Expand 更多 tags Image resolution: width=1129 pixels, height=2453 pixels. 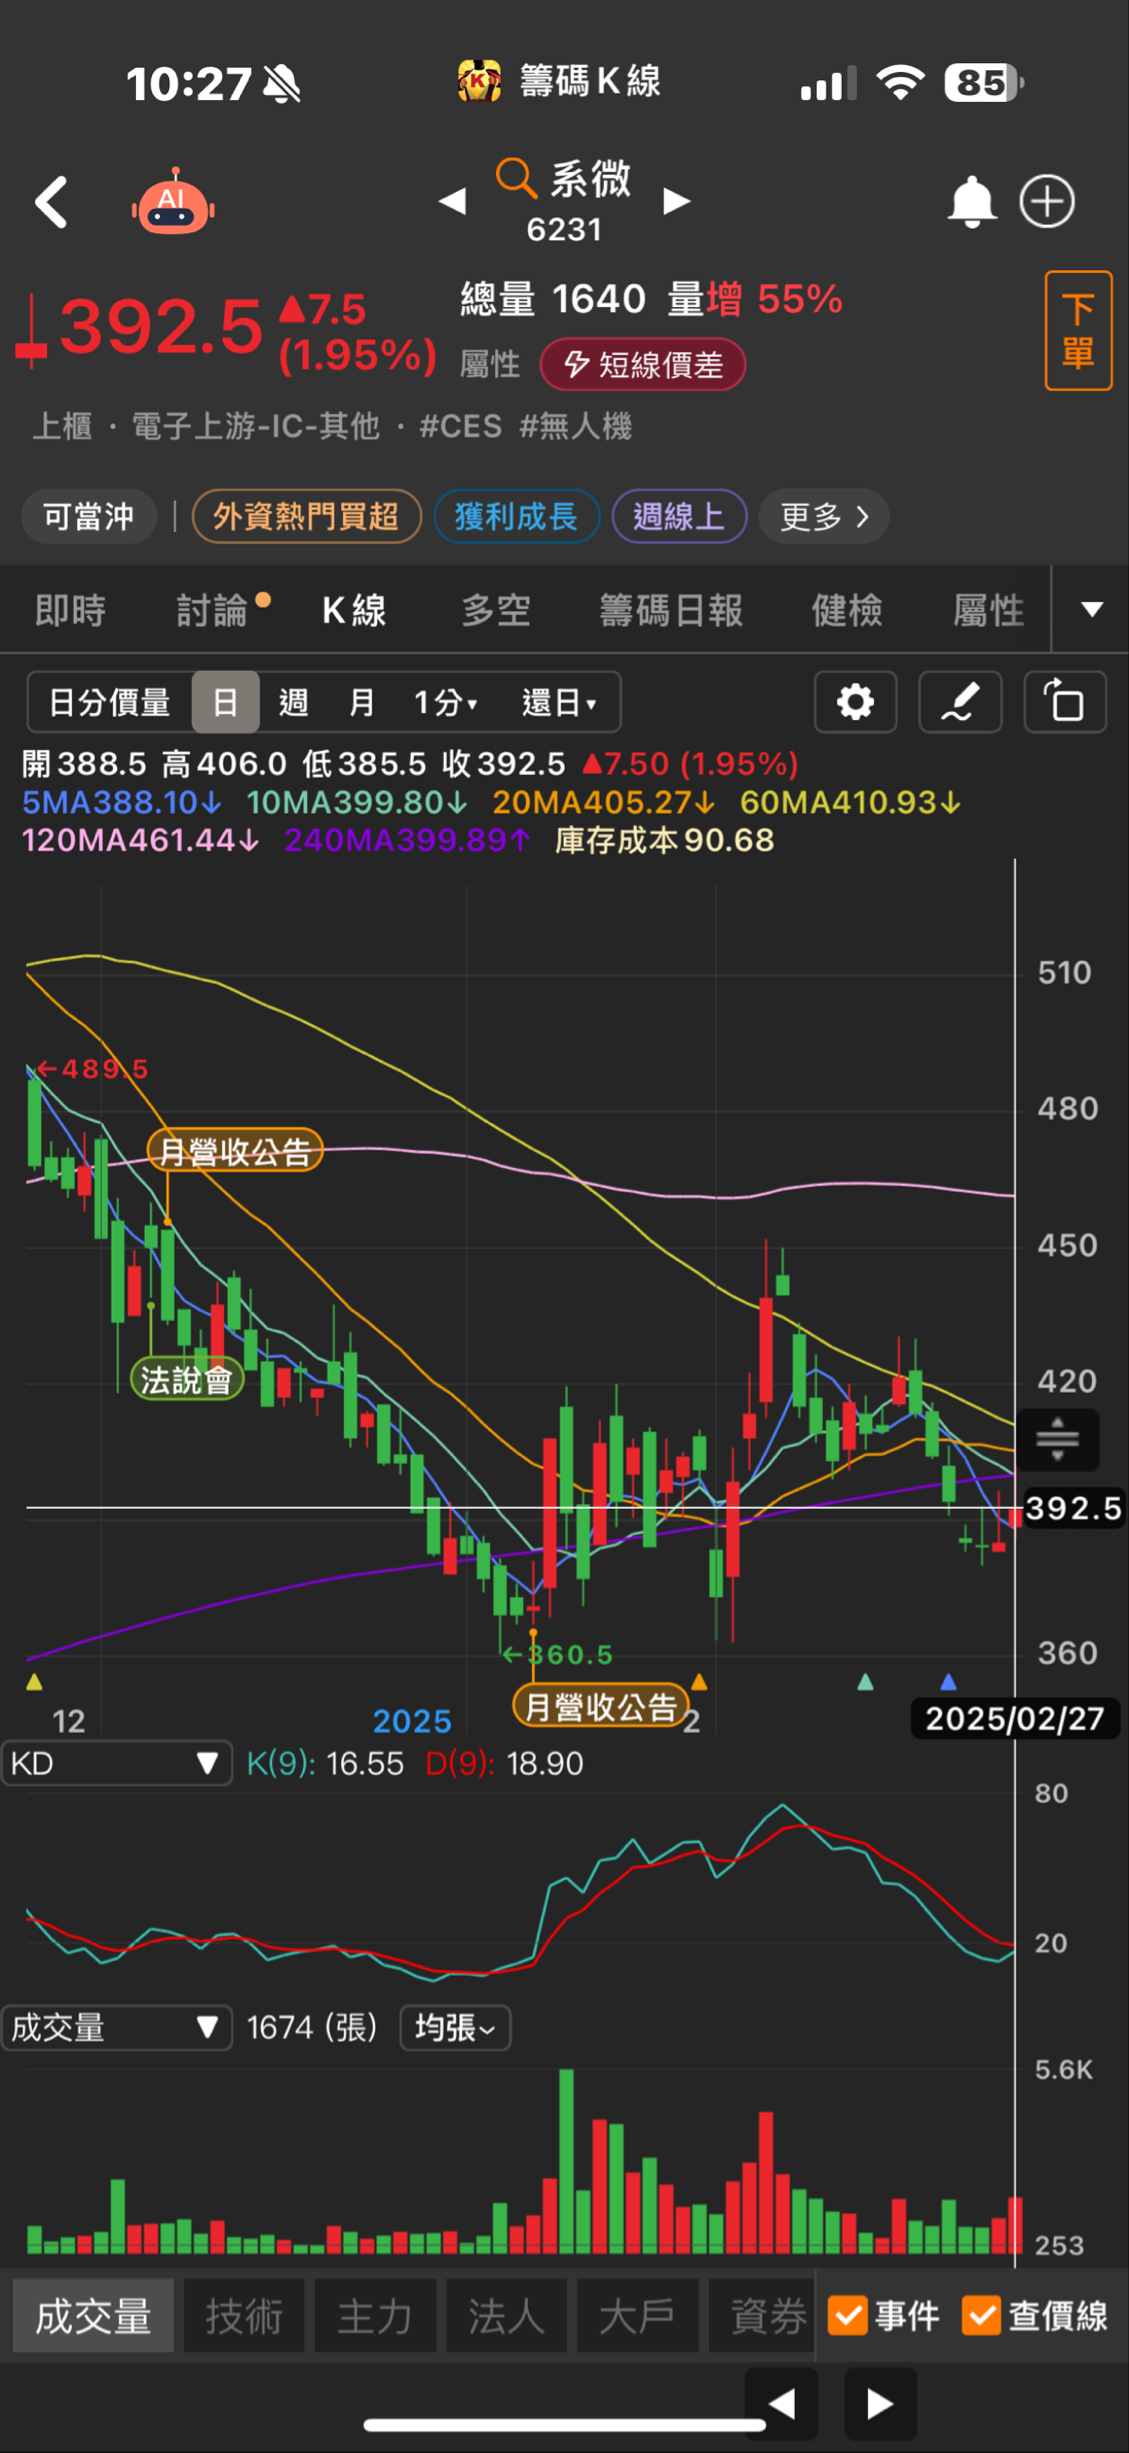(x=824, y=516)
